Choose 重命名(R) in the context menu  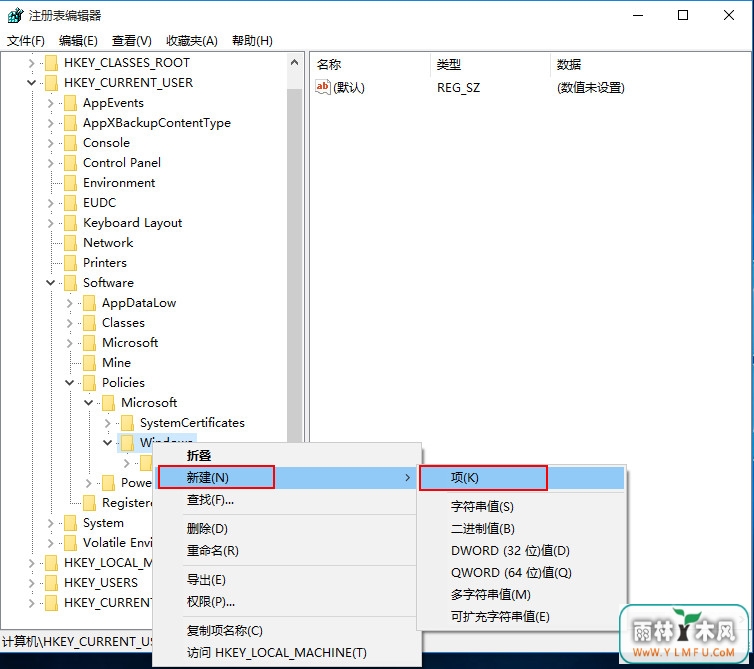[287, 551]
